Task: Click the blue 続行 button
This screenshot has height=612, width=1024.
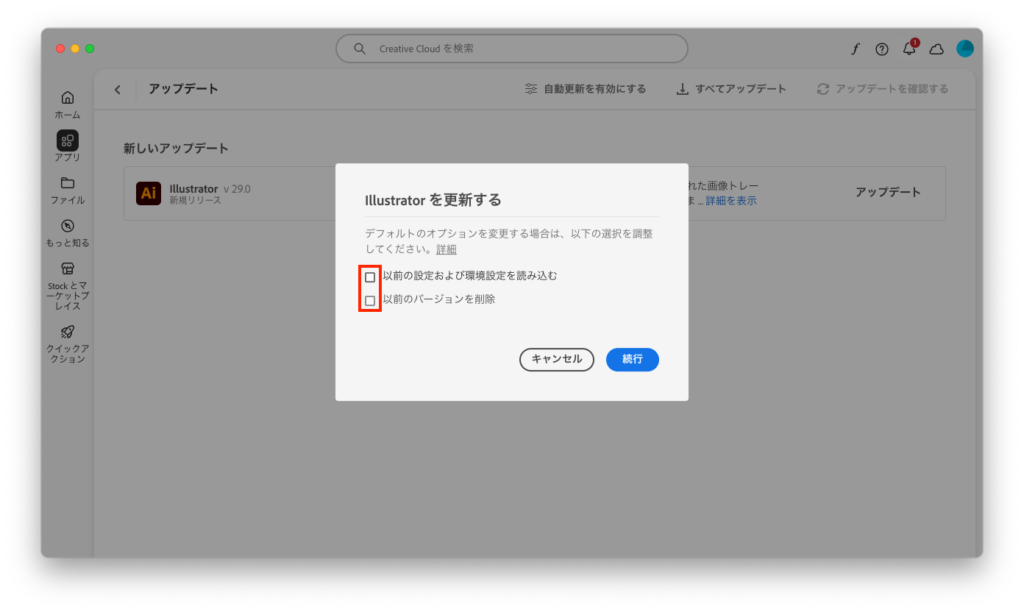Action: click(x=632, y=359)
